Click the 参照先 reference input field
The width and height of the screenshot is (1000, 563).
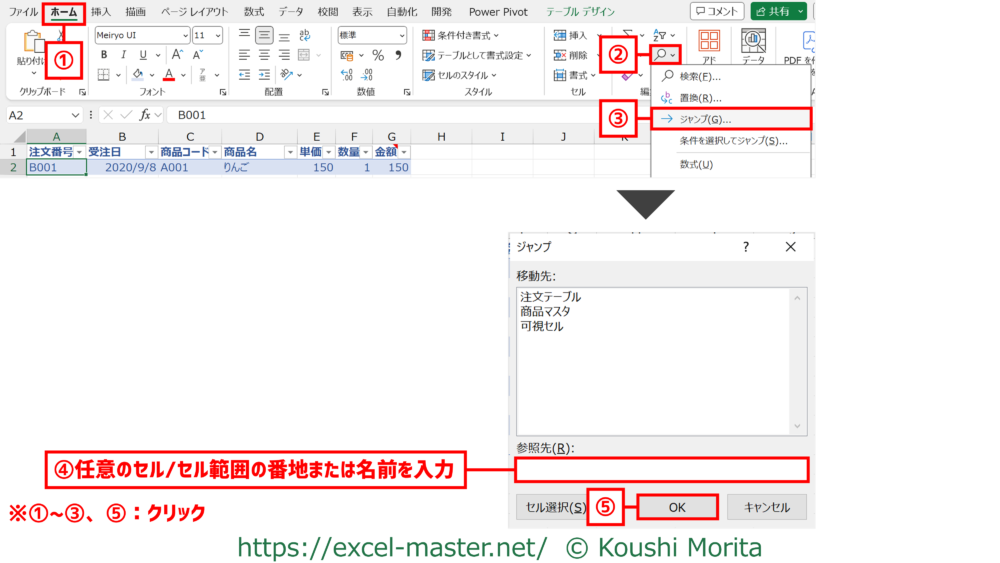point(662,470)
